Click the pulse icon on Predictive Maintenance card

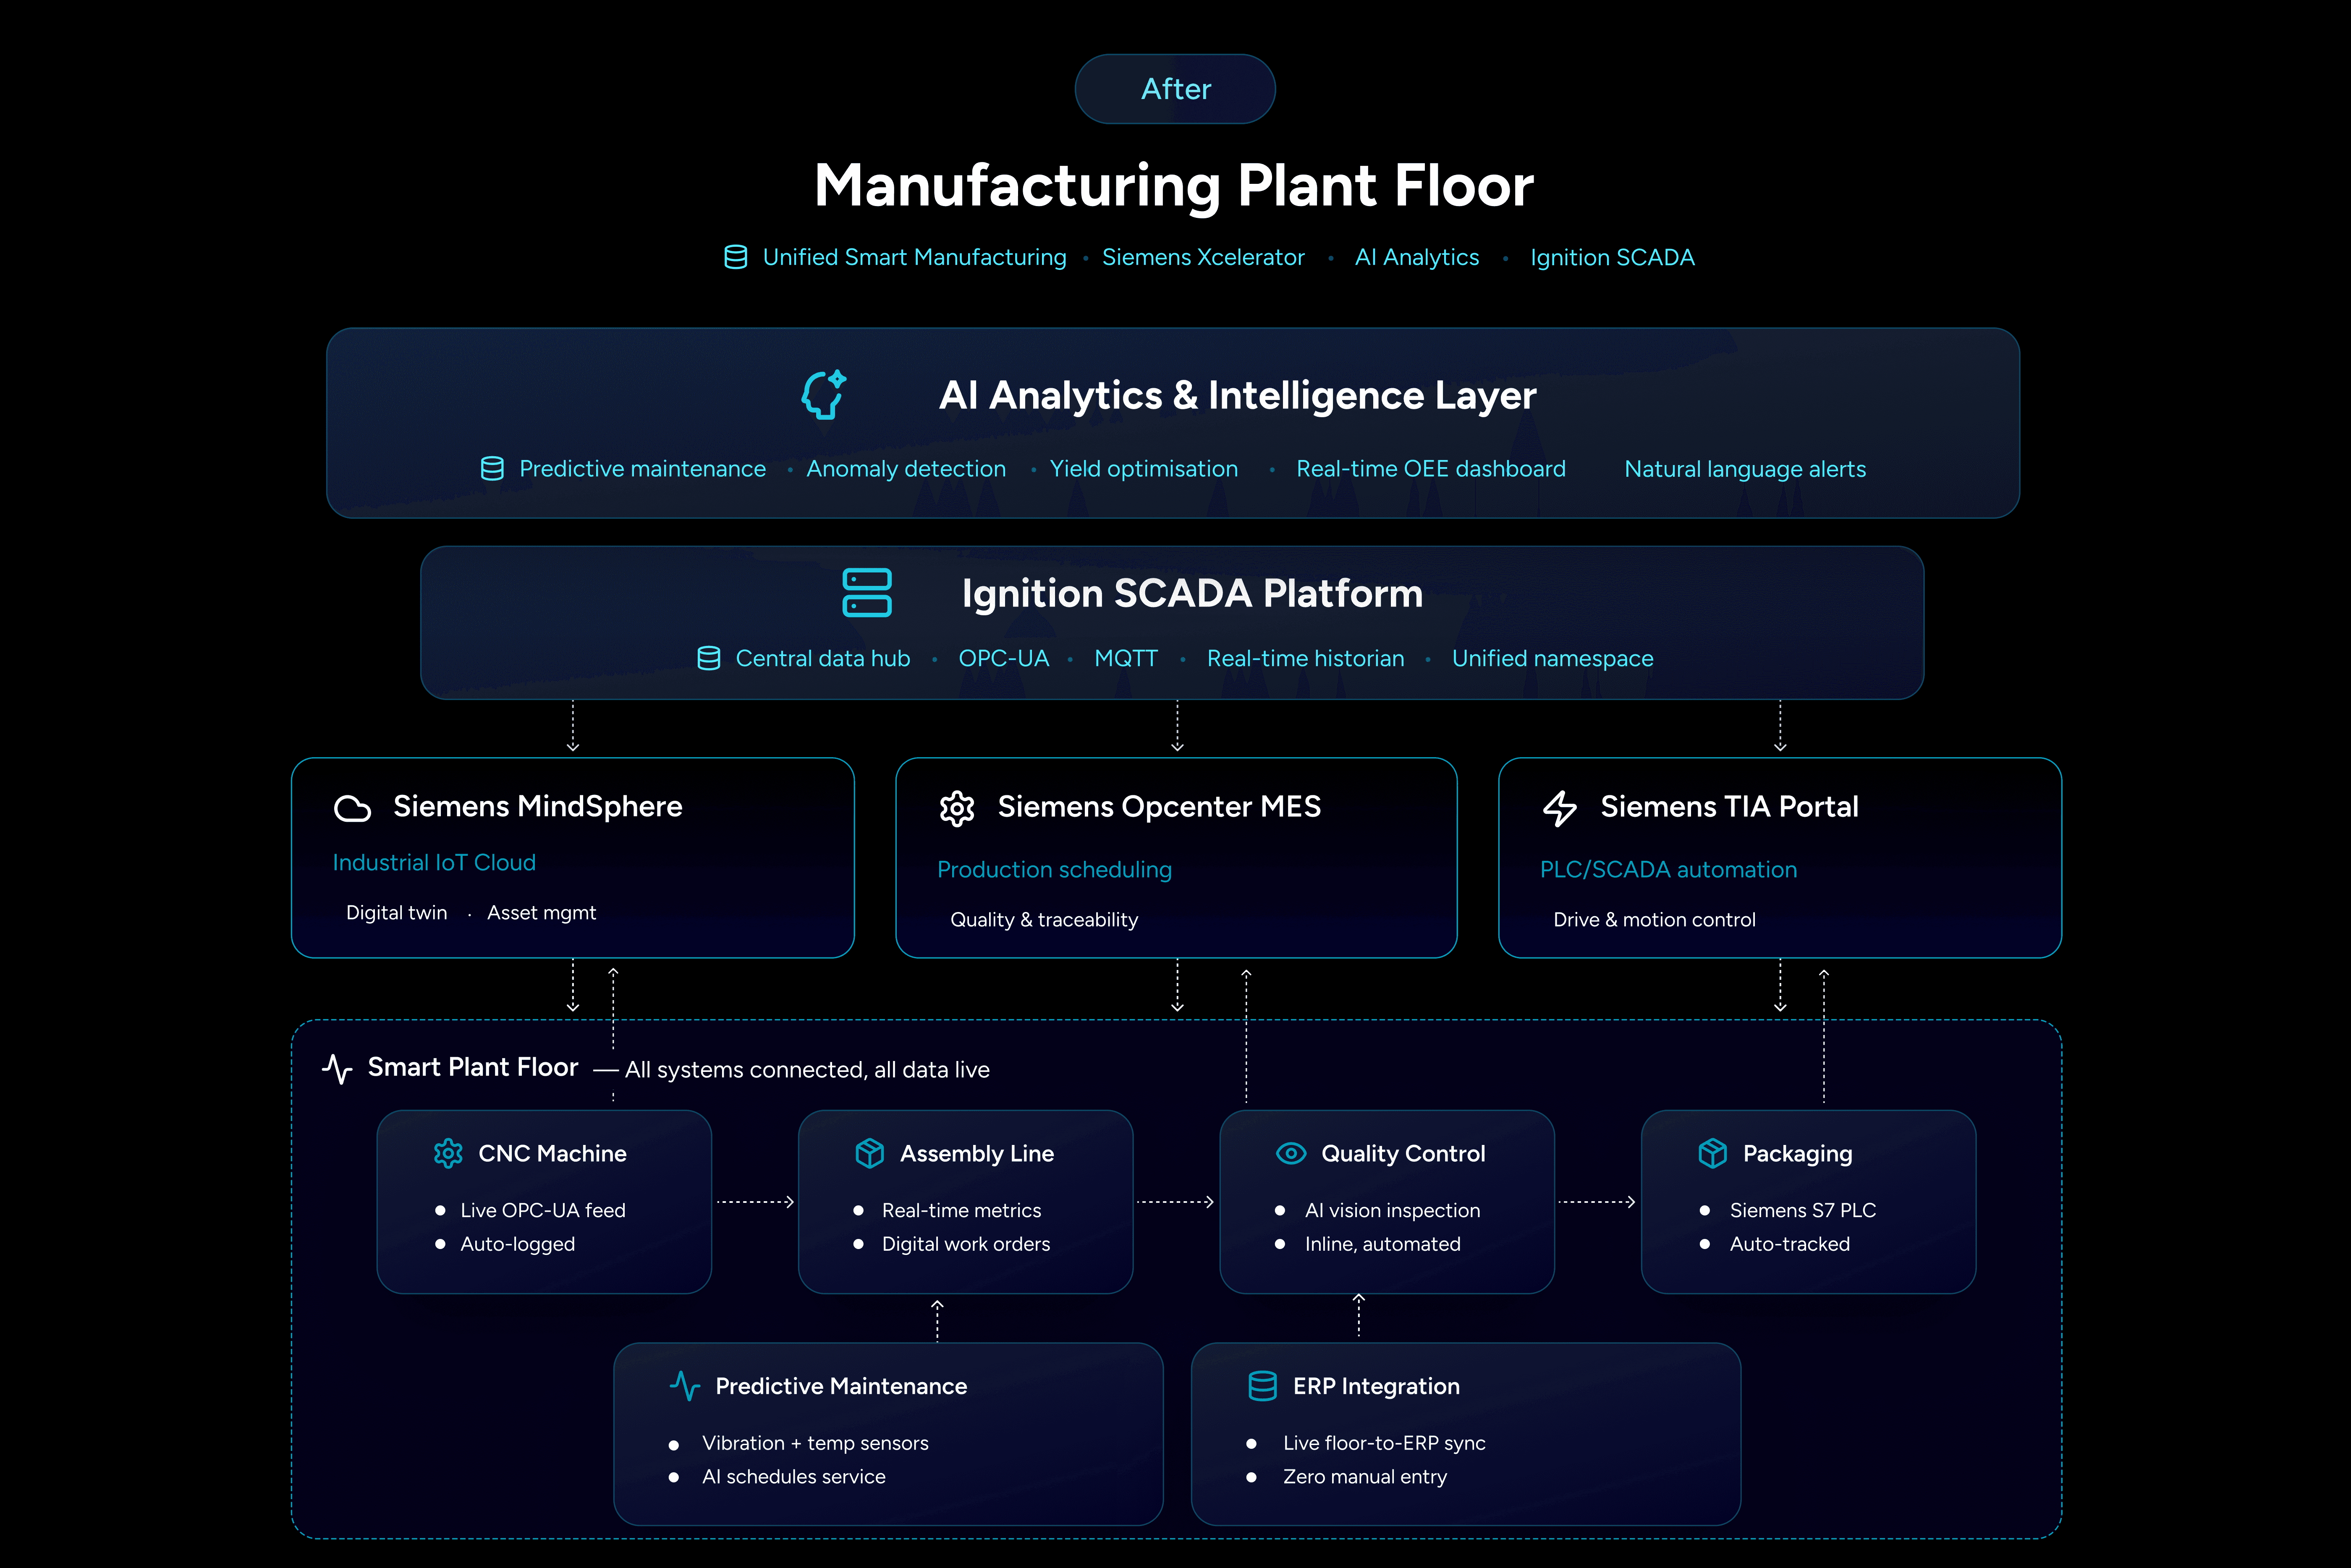pyautogui.click(x=685, y=1386)
